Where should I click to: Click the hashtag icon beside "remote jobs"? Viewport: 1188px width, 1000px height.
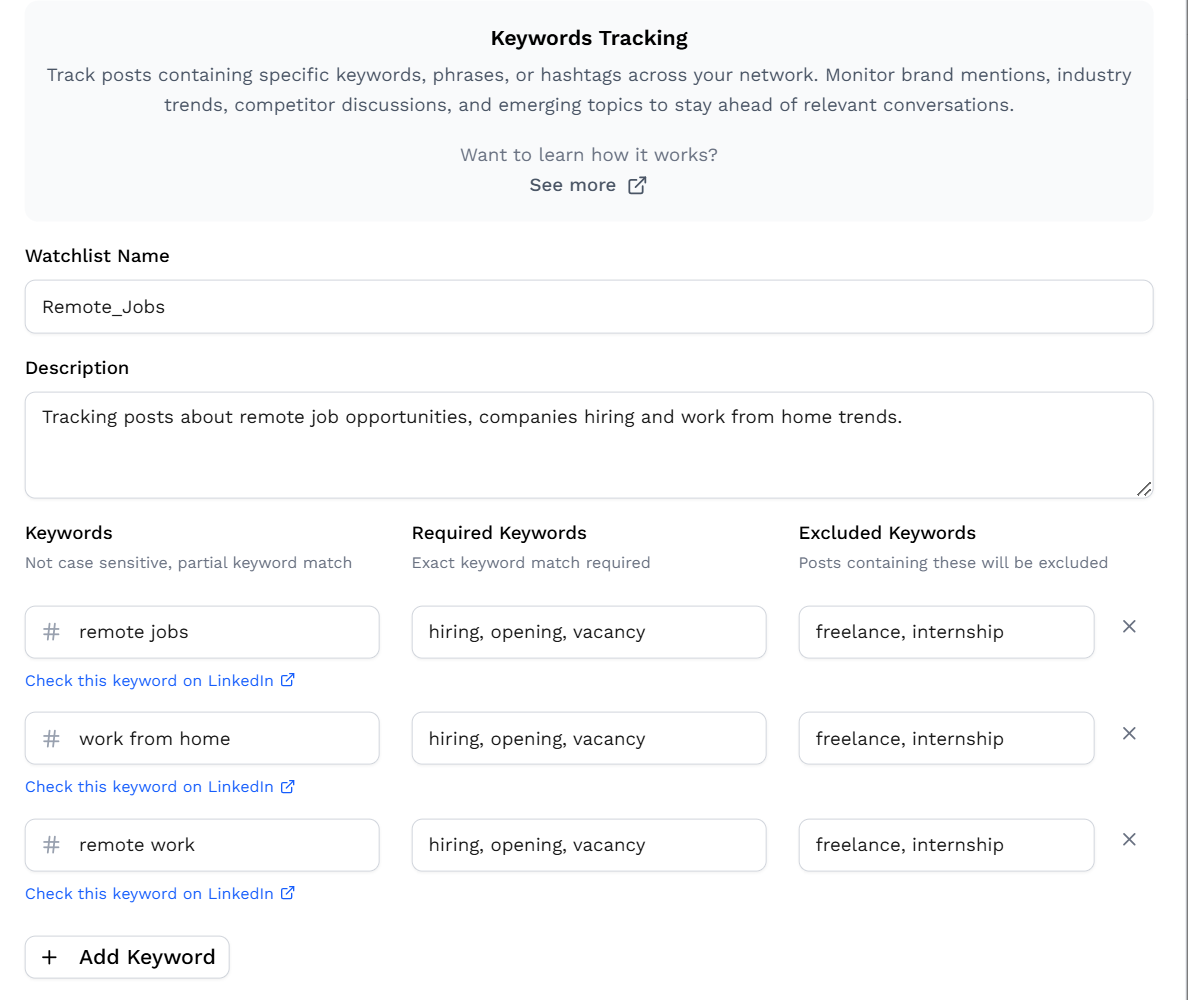point(50,632)
